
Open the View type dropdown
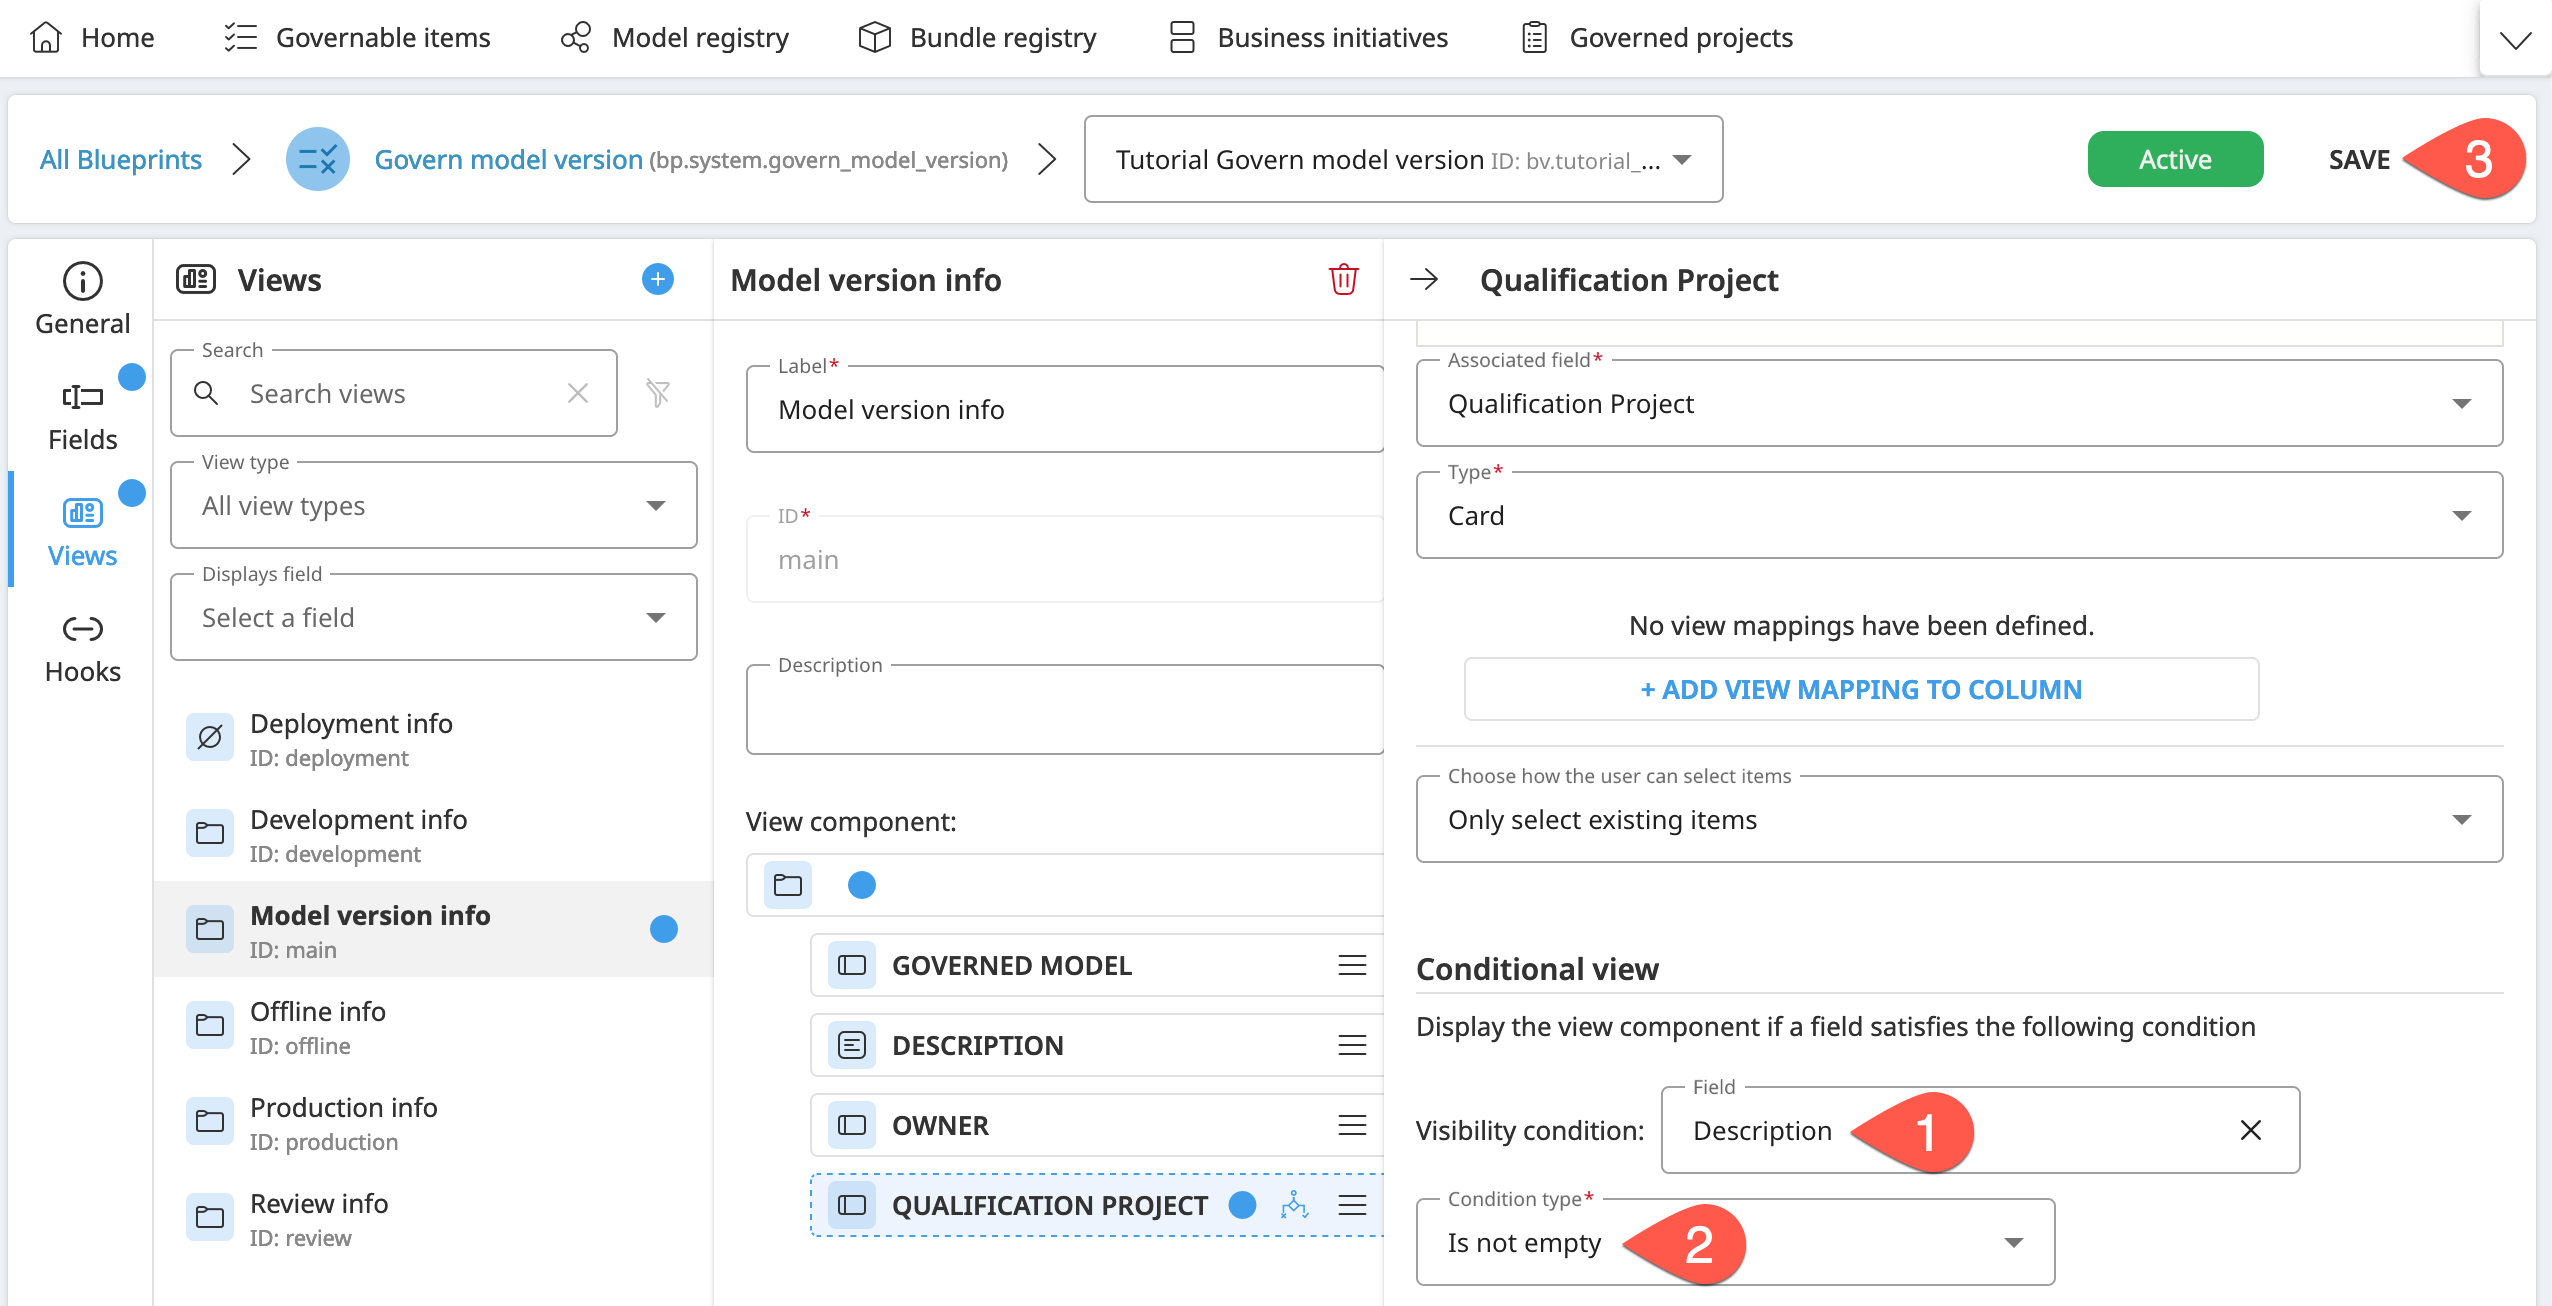click(x=433, y=505)
